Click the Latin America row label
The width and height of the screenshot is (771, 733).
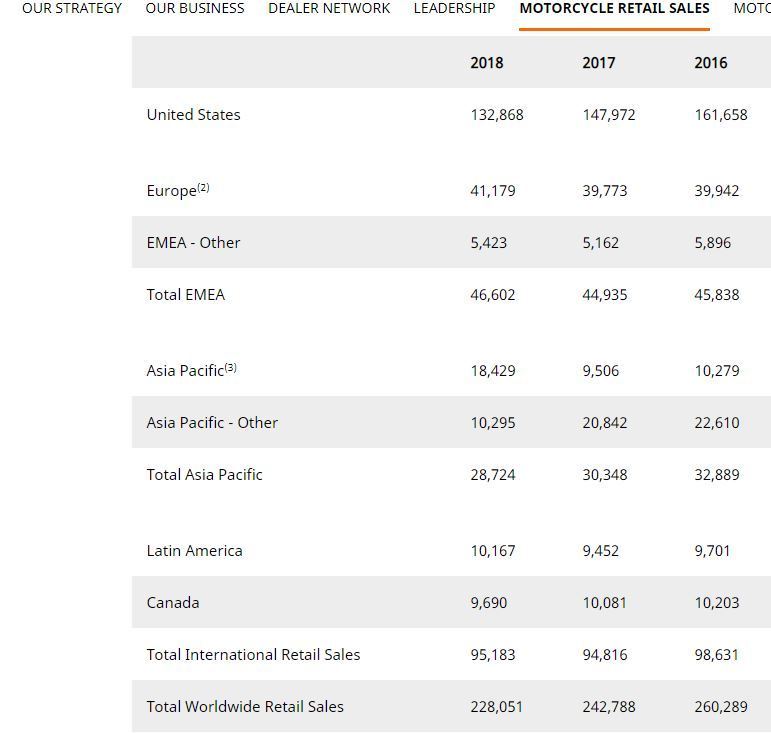click(x=194, y=551)
